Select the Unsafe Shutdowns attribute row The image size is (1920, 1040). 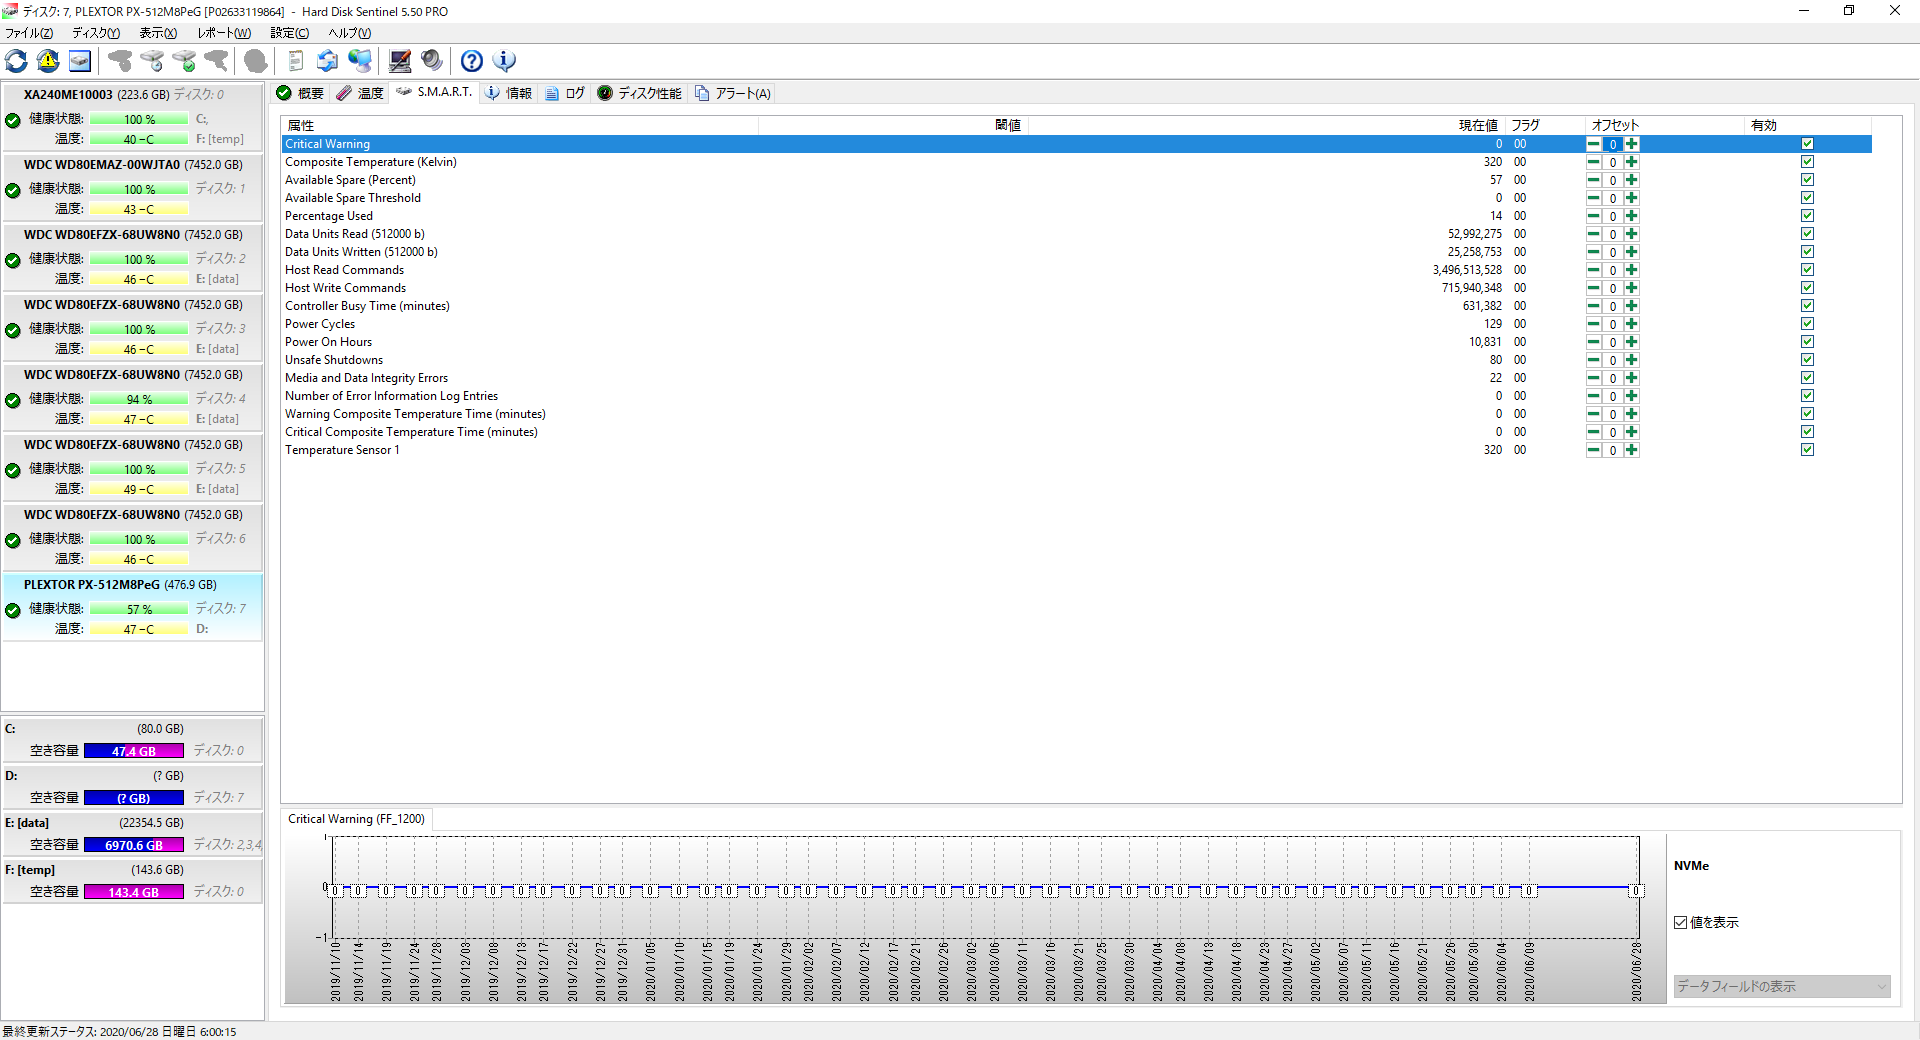point(1076,360)
